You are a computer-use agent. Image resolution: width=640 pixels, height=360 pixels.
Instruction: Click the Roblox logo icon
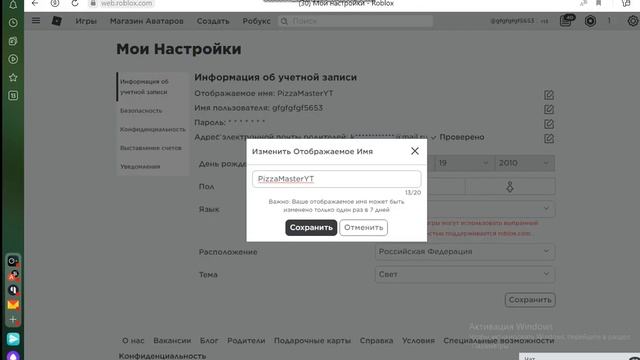[x=57, y=21]
